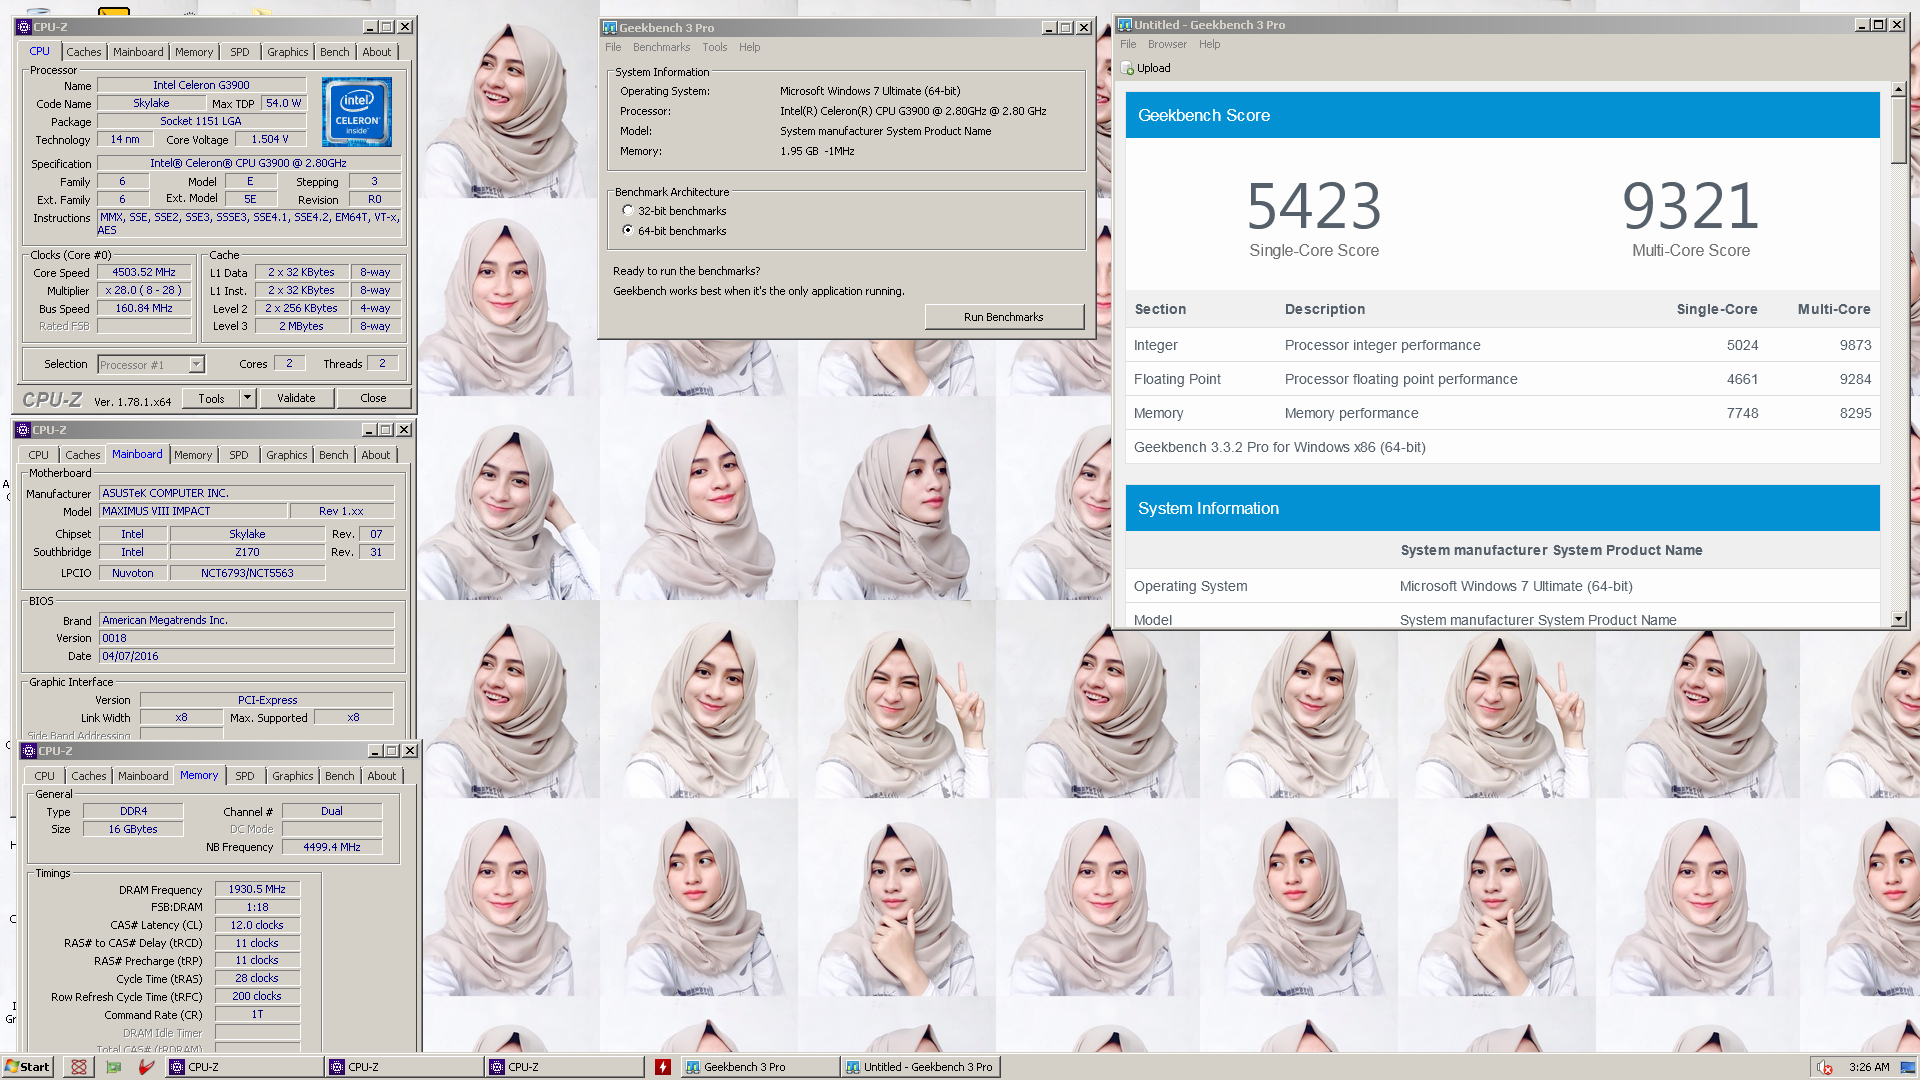The image size is (1920, 1080).
Task: Open Bench tab in top CPU-Z window
Action: [335, 52]
